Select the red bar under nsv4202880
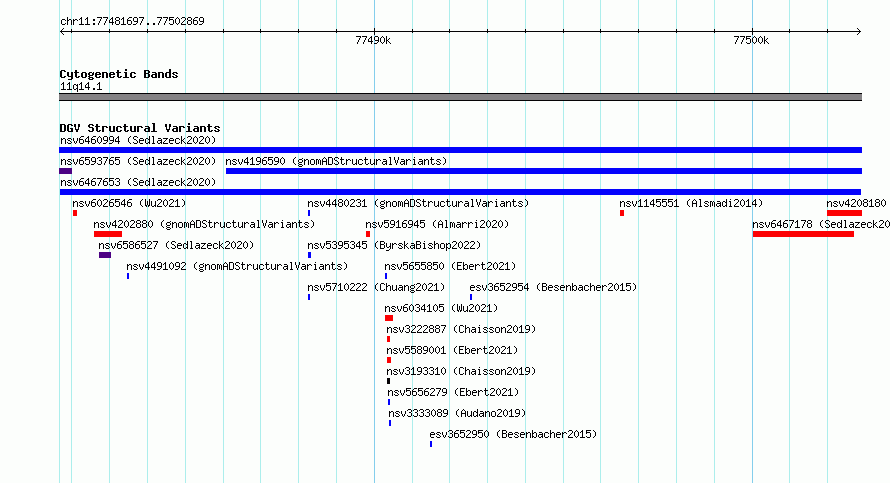Screen dimensions: 890x483 pyautogui.click(x=108, y=234)
